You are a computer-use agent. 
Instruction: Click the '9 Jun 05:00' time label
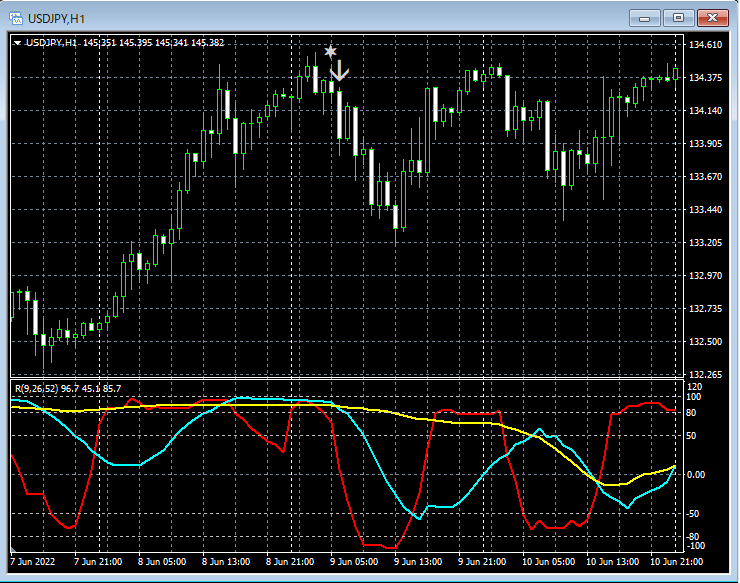tap(354, 562)
